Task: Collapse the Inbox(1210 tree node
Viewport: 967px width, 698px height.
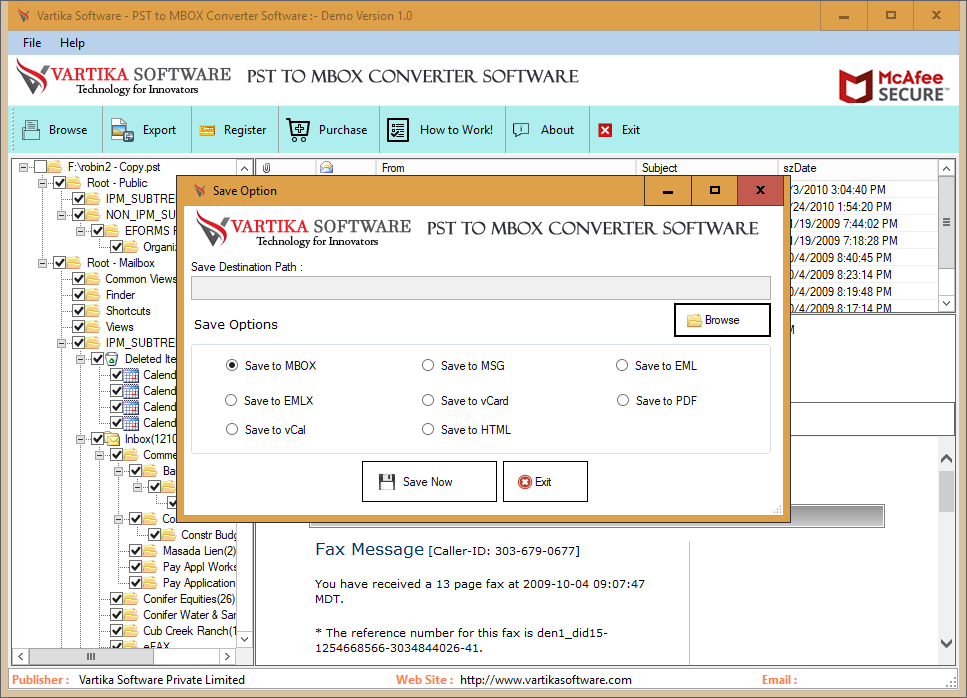Action: [x=81, y=439]
